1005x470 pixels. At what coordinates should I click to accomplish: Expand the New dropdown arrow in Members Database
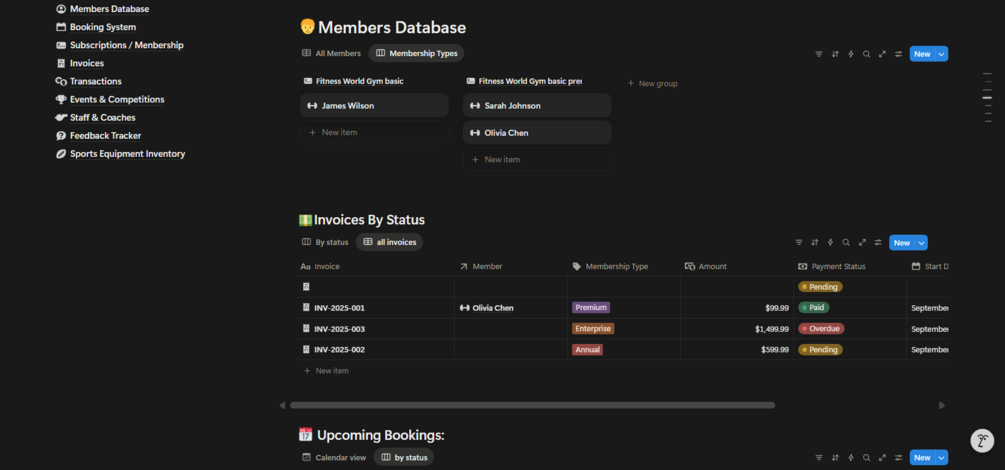pos(942,54)
